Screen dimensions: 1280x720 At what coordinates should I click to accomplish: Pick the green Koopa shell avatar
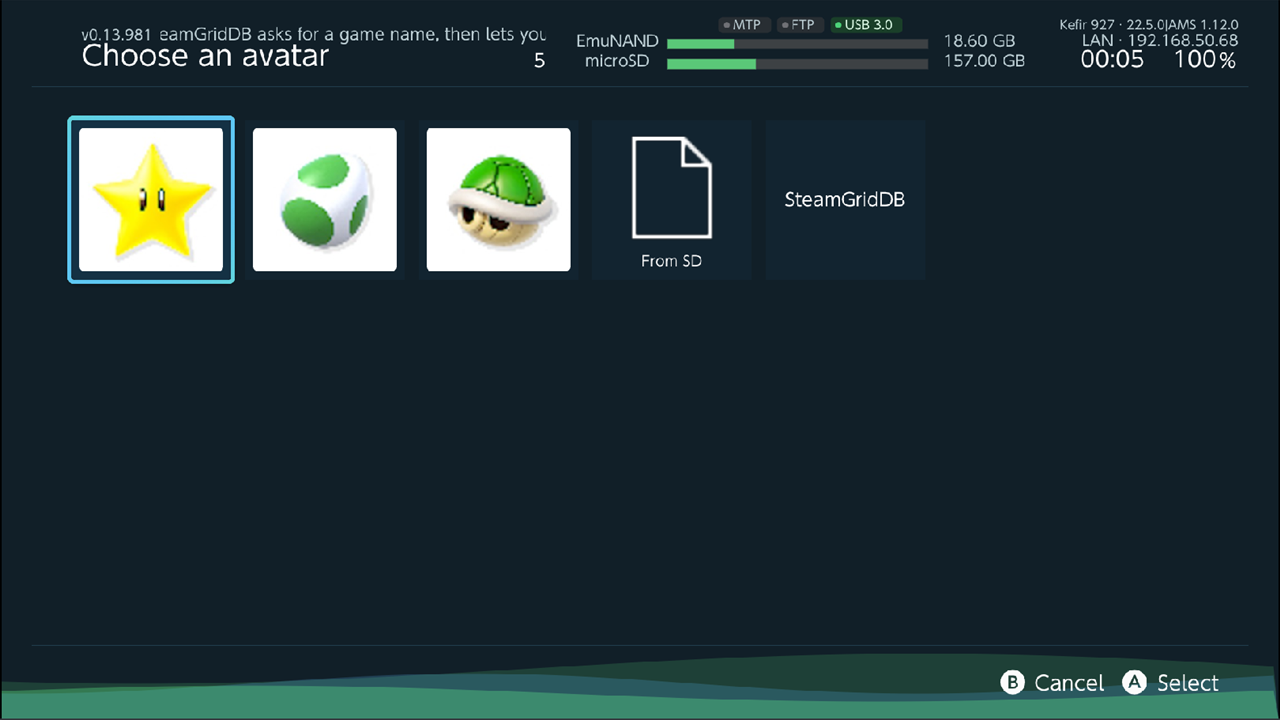pyautogui.click(x=499, y=199)
